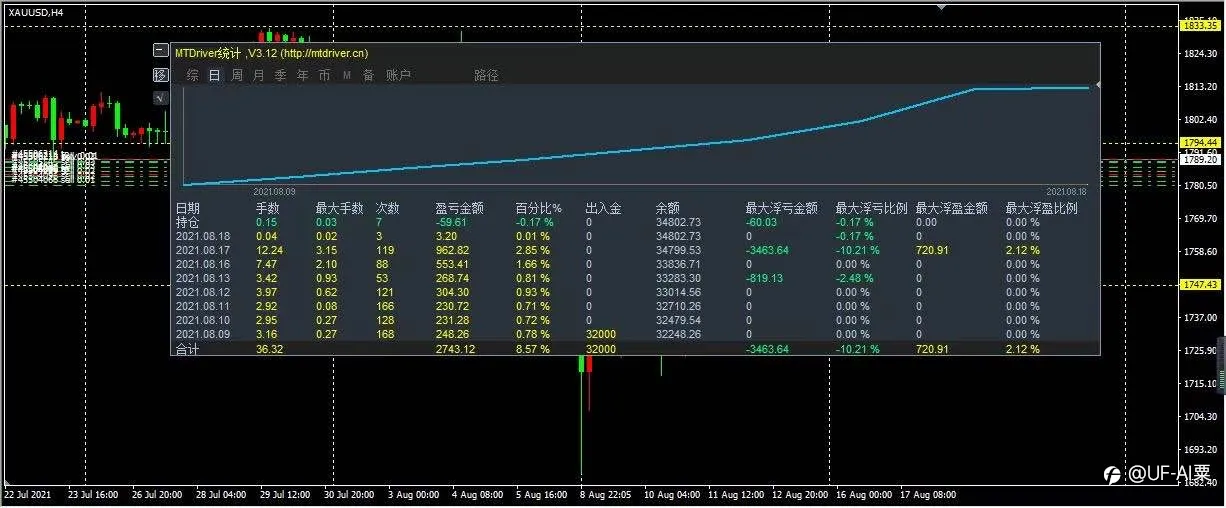
Task: Select the 持仓 open positions row
Action: 637,222
